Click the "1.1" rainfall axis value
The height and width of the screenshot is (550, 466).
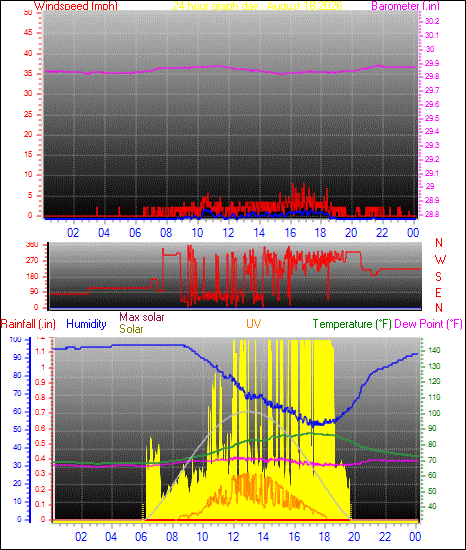coord(40,351)
